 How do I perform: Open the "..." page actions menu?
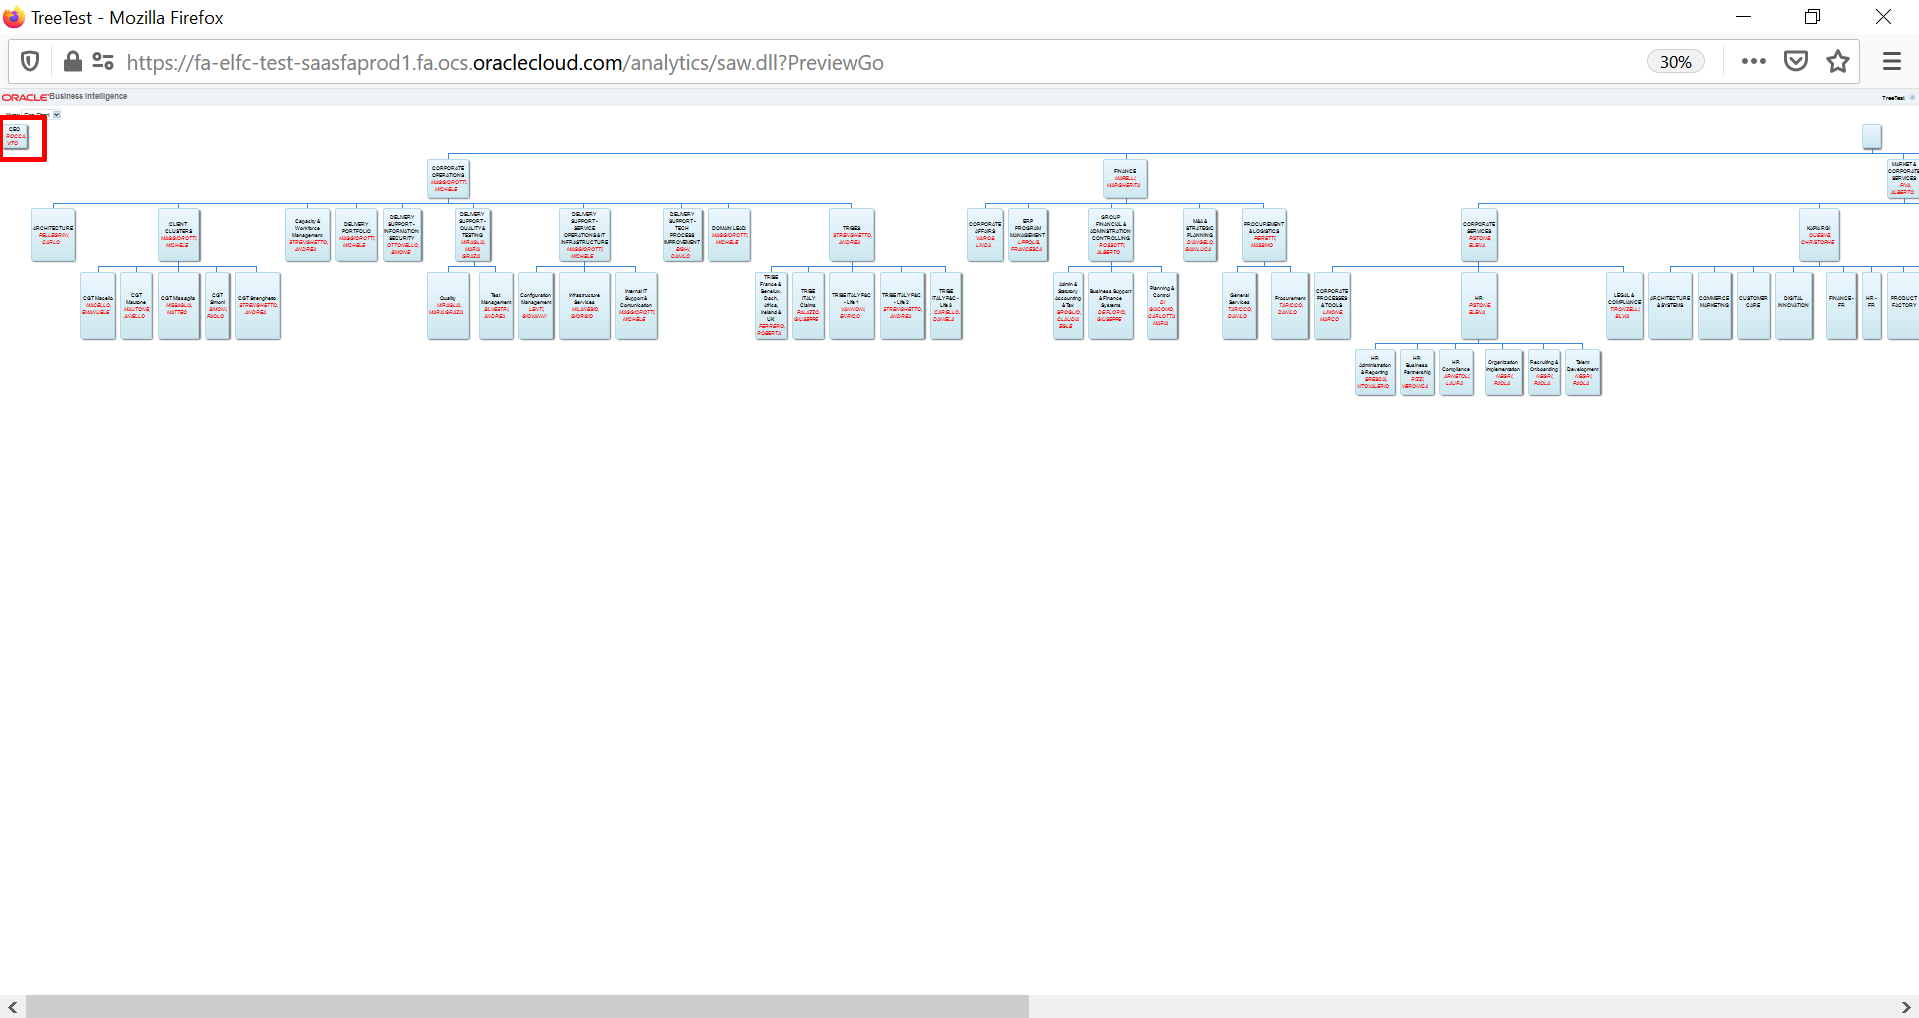1753,61
